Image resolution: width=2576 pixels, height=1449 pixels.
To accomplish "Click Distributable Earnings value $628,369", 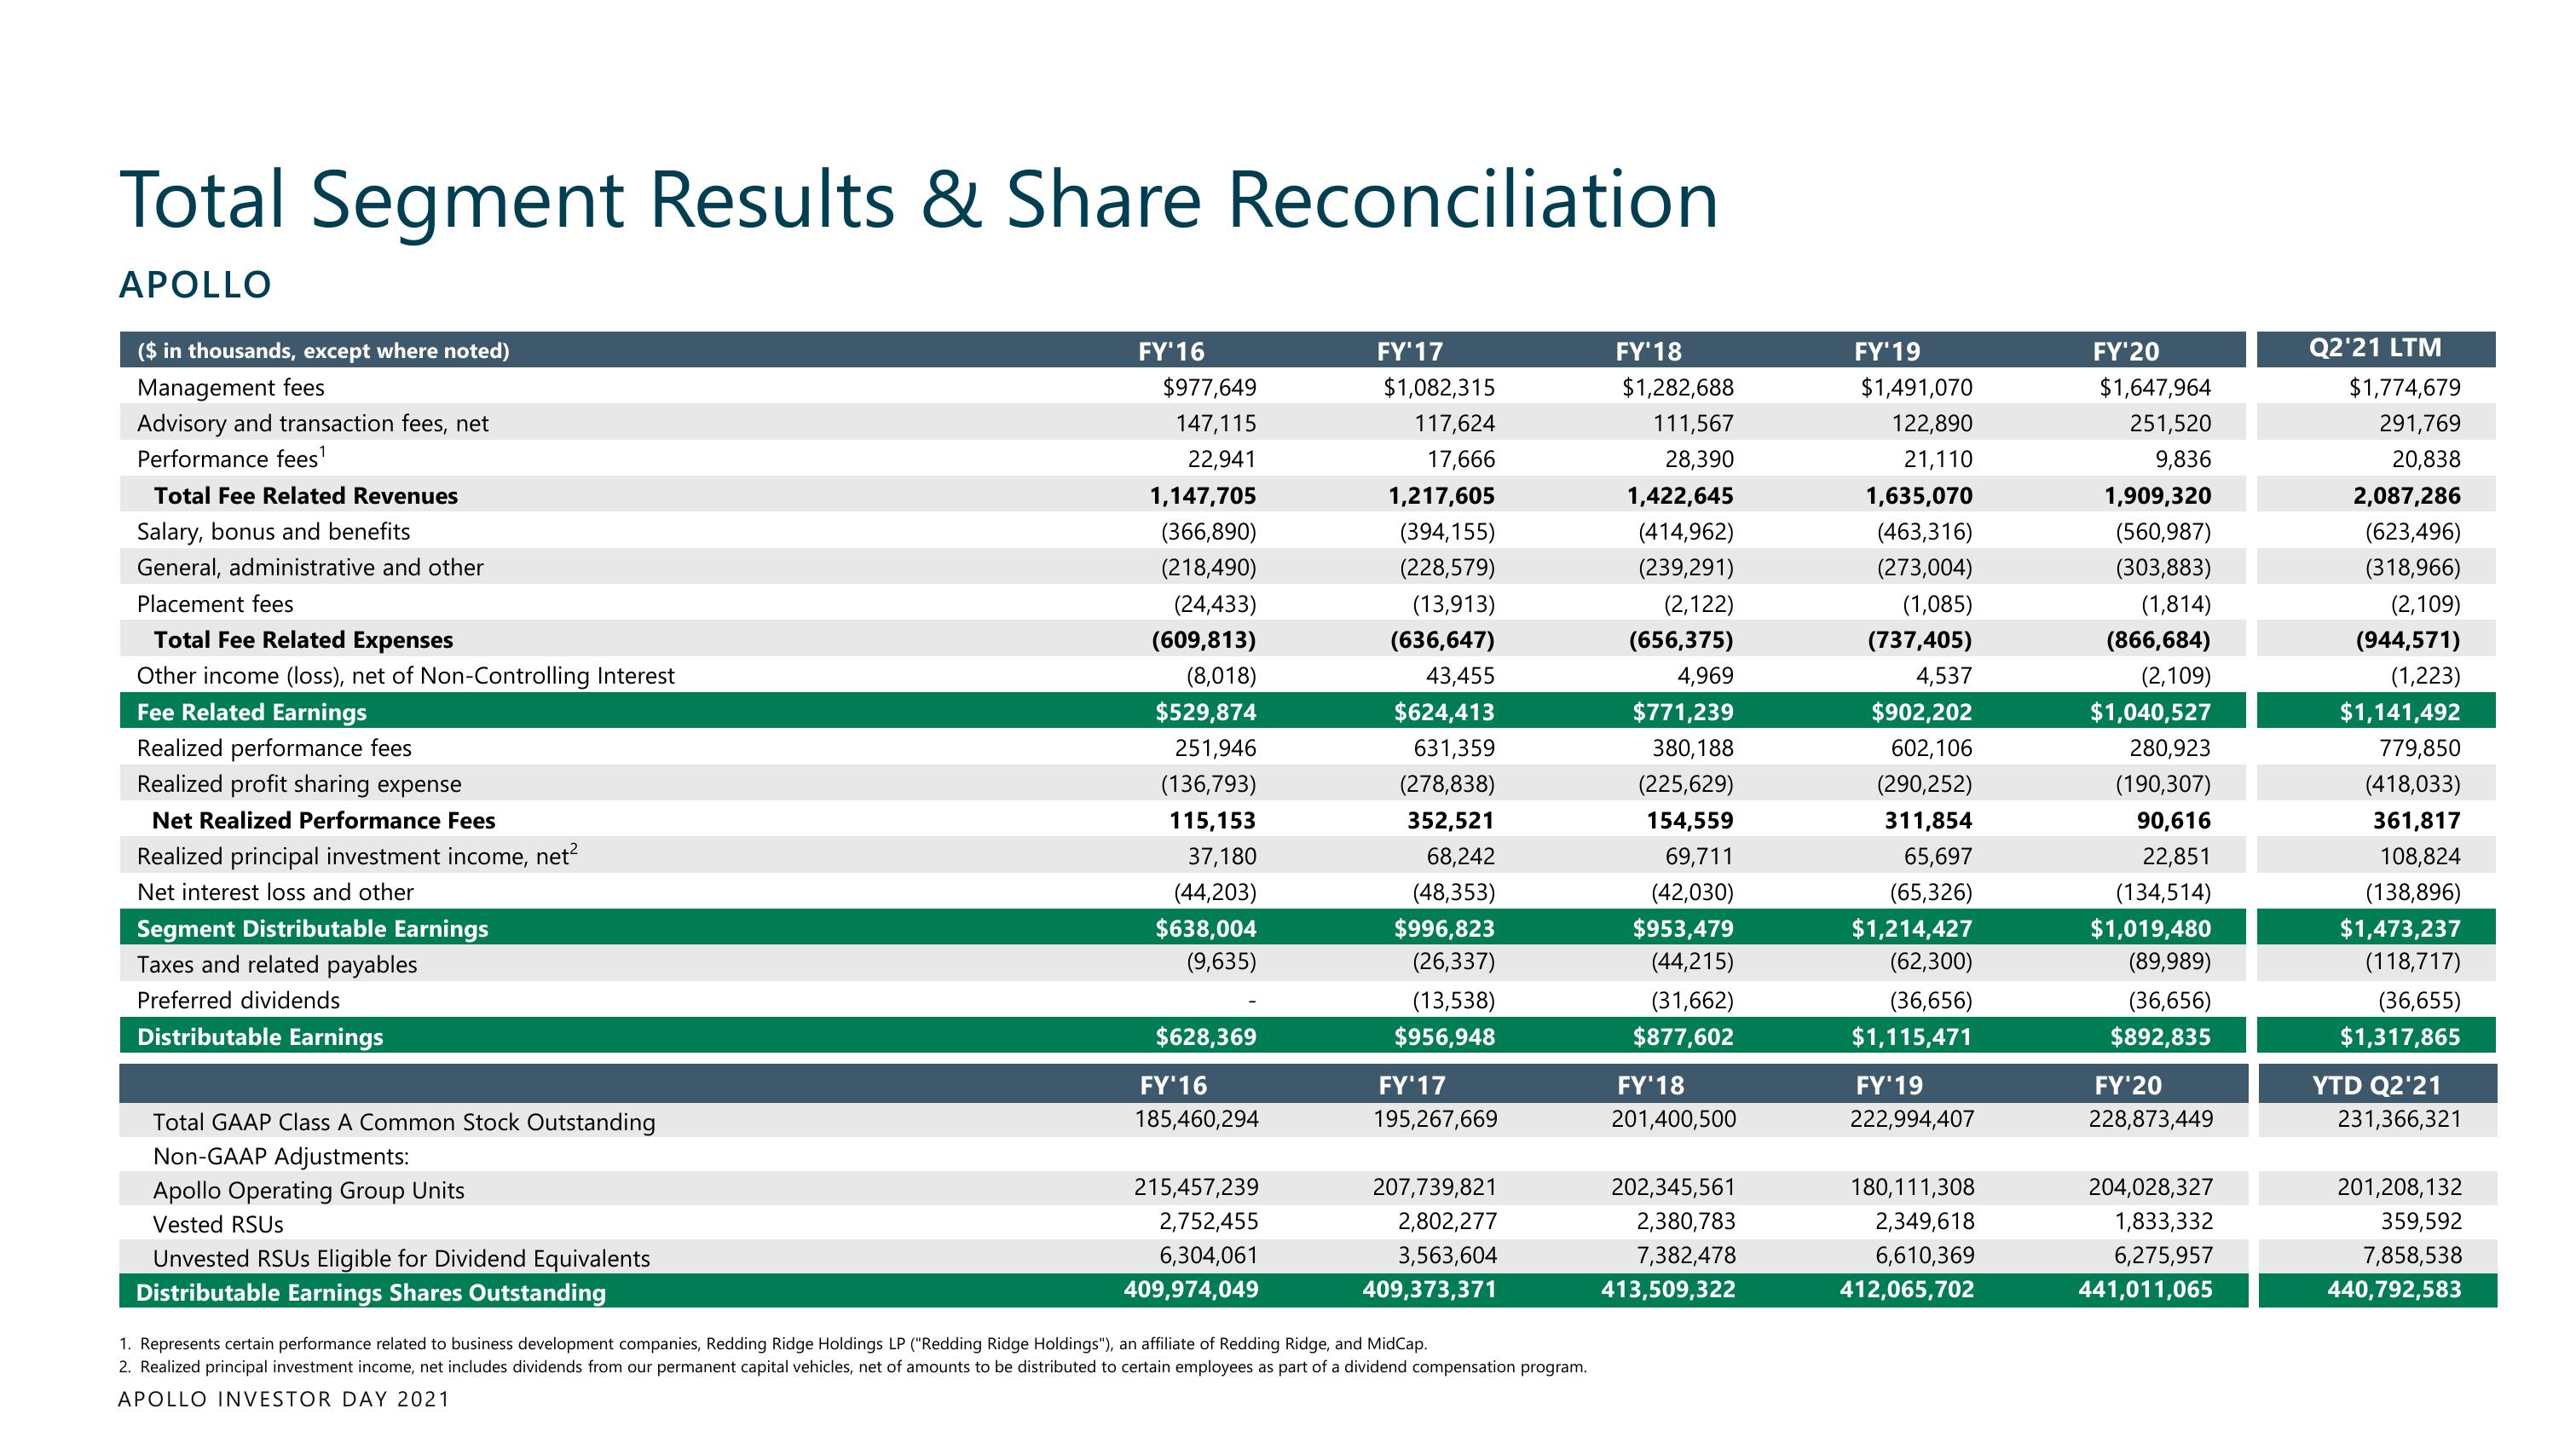I will pos(1206,1037).
